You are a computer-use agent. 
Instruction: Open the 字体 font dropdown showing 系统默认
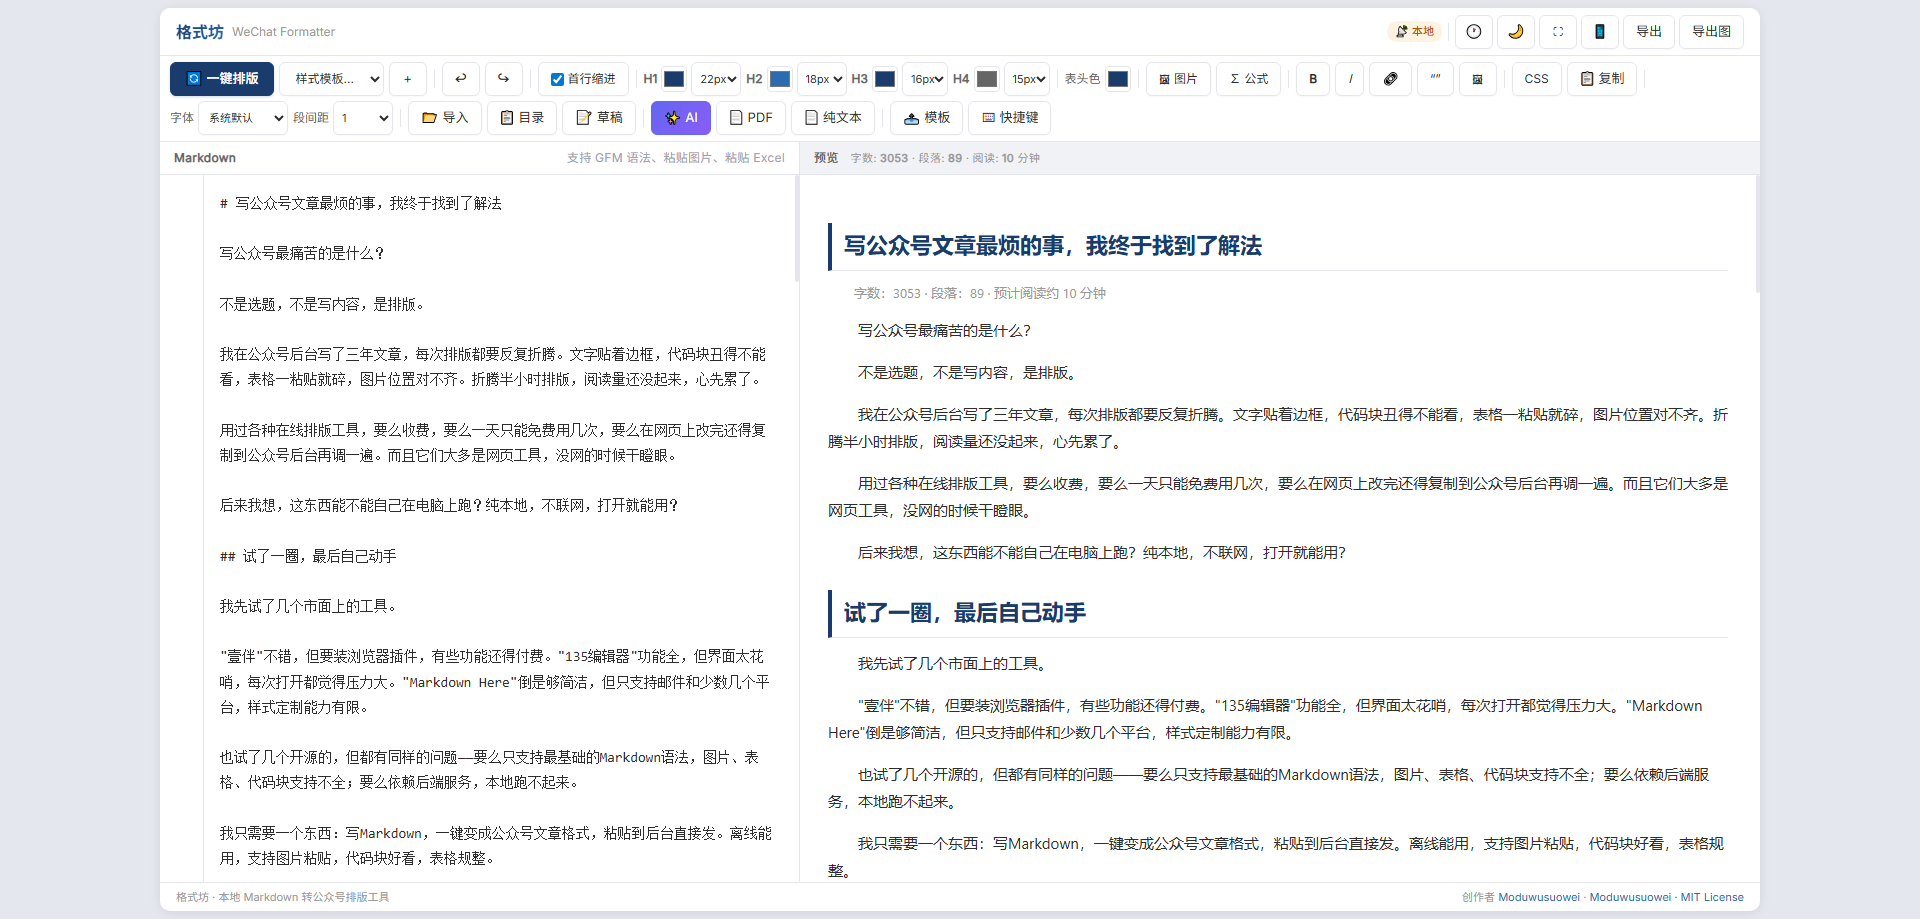[x=243, y=118]
